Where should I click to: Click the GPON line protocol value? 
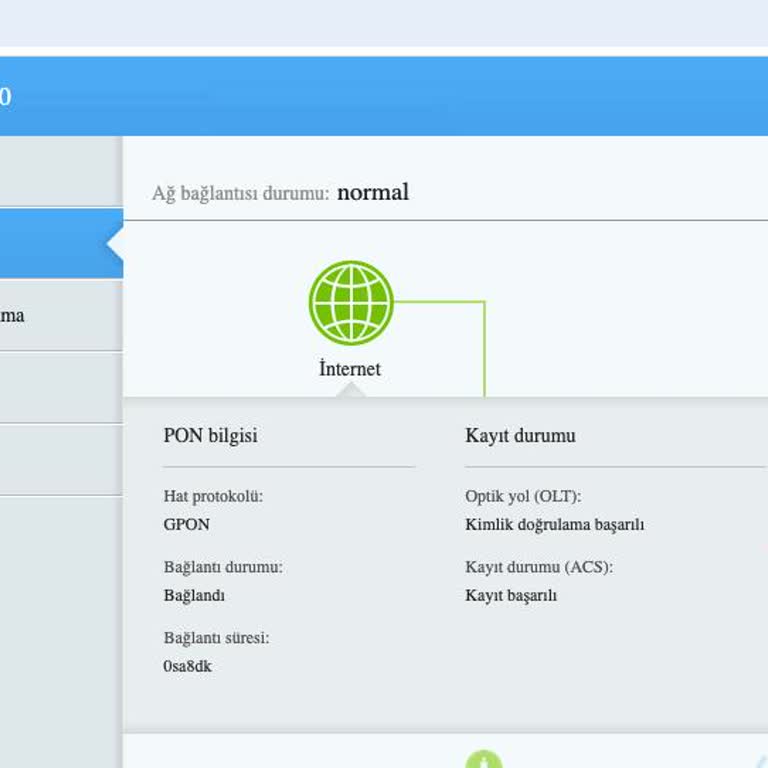click(x=187, y=524)
